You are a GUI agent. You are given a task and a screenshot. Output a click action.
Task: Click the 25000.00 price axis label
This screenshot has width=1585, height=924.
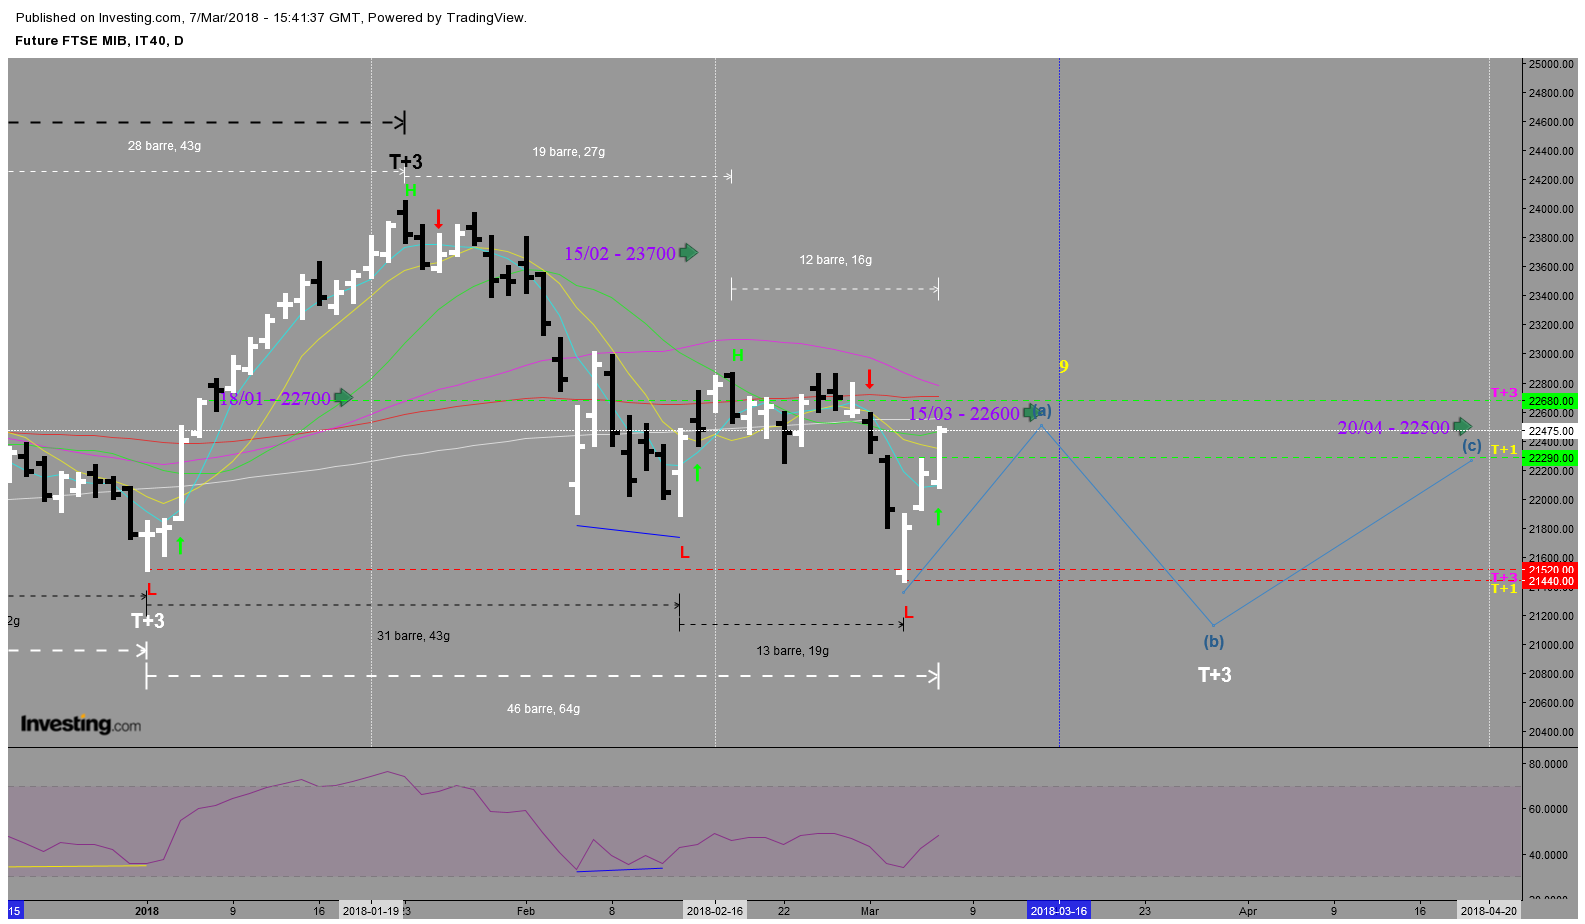[1551, 64]
